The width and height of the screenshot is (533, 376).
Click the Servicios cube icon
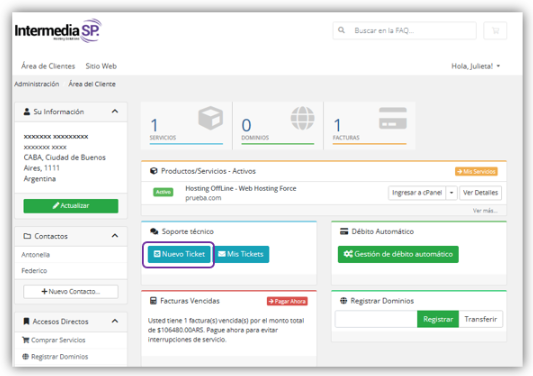[211, 118]
